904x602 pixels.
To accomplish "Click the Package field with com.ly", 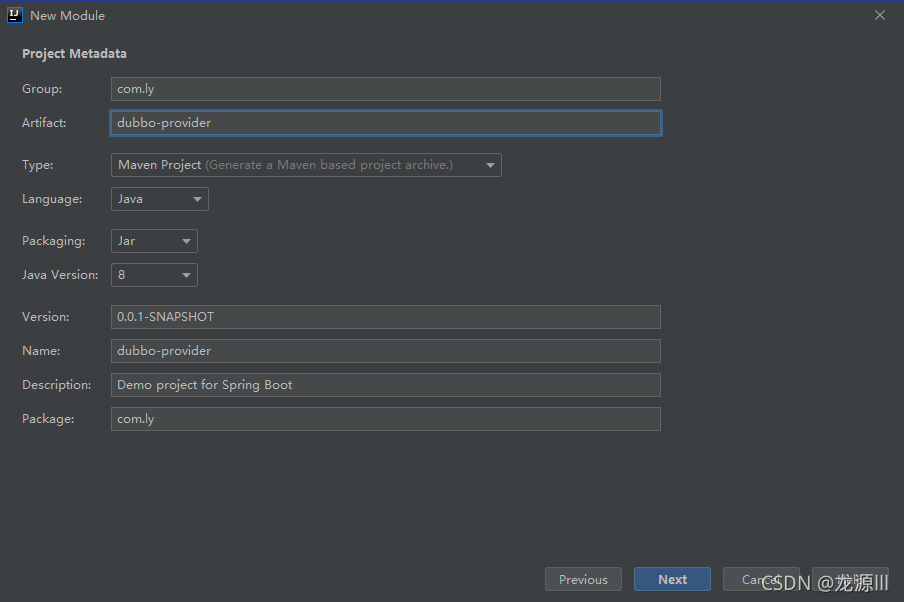I will pyautogui.click(x=386, y=419).
